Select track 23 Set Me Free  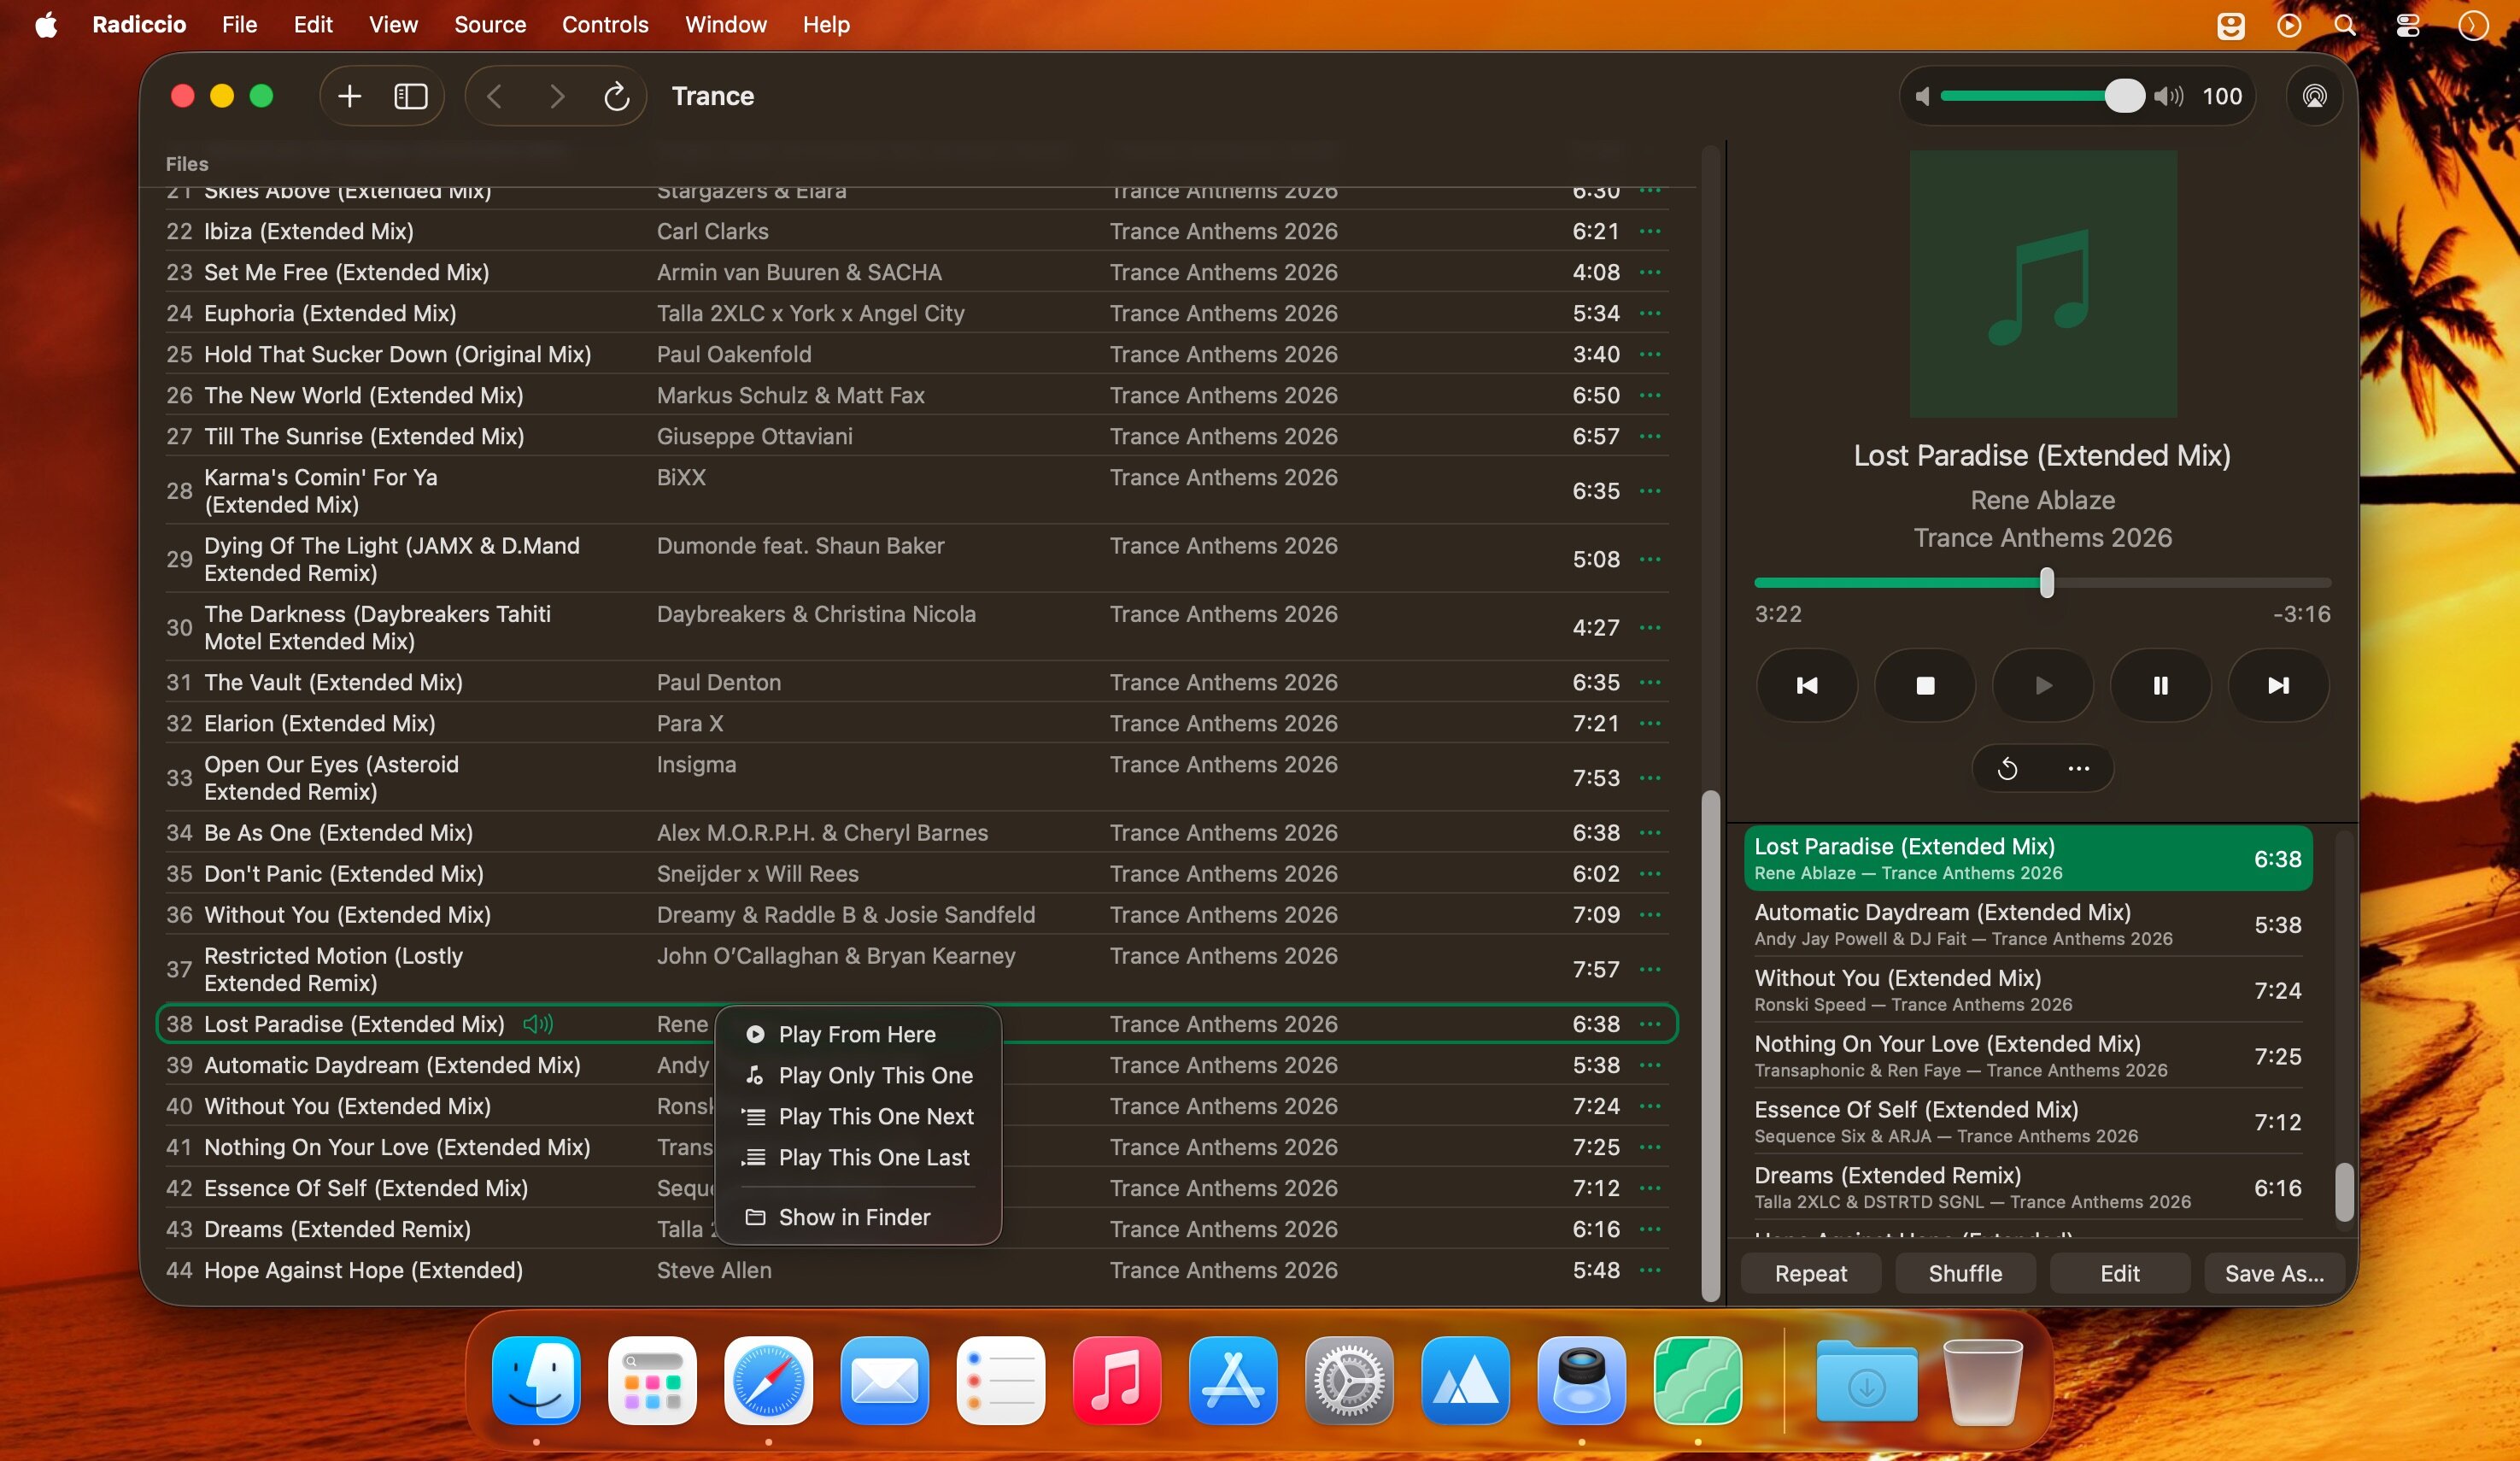pos(916,272)
